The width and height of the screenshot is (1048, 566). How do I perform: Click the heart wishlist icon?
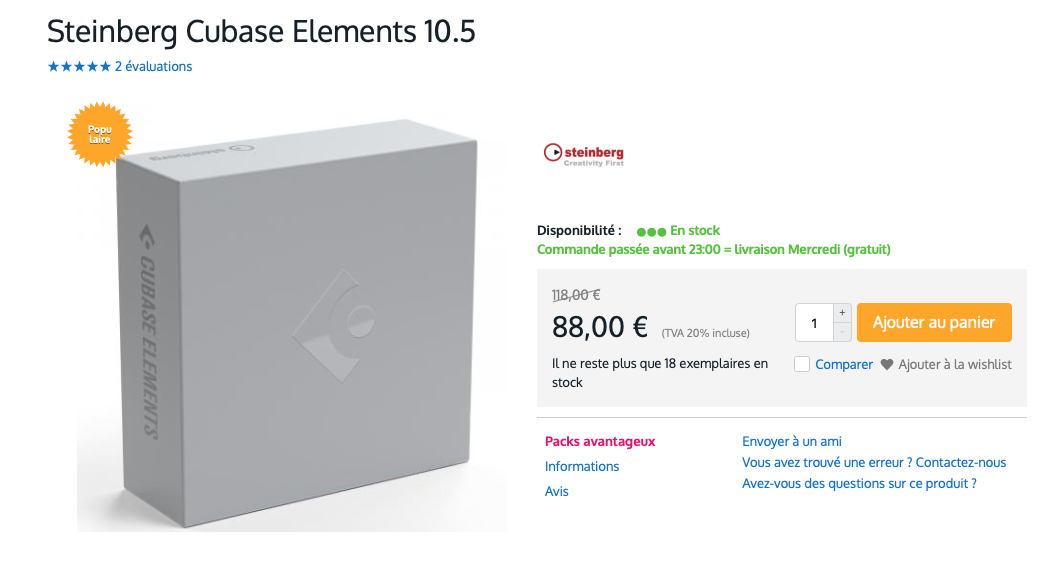click(886, 365)
